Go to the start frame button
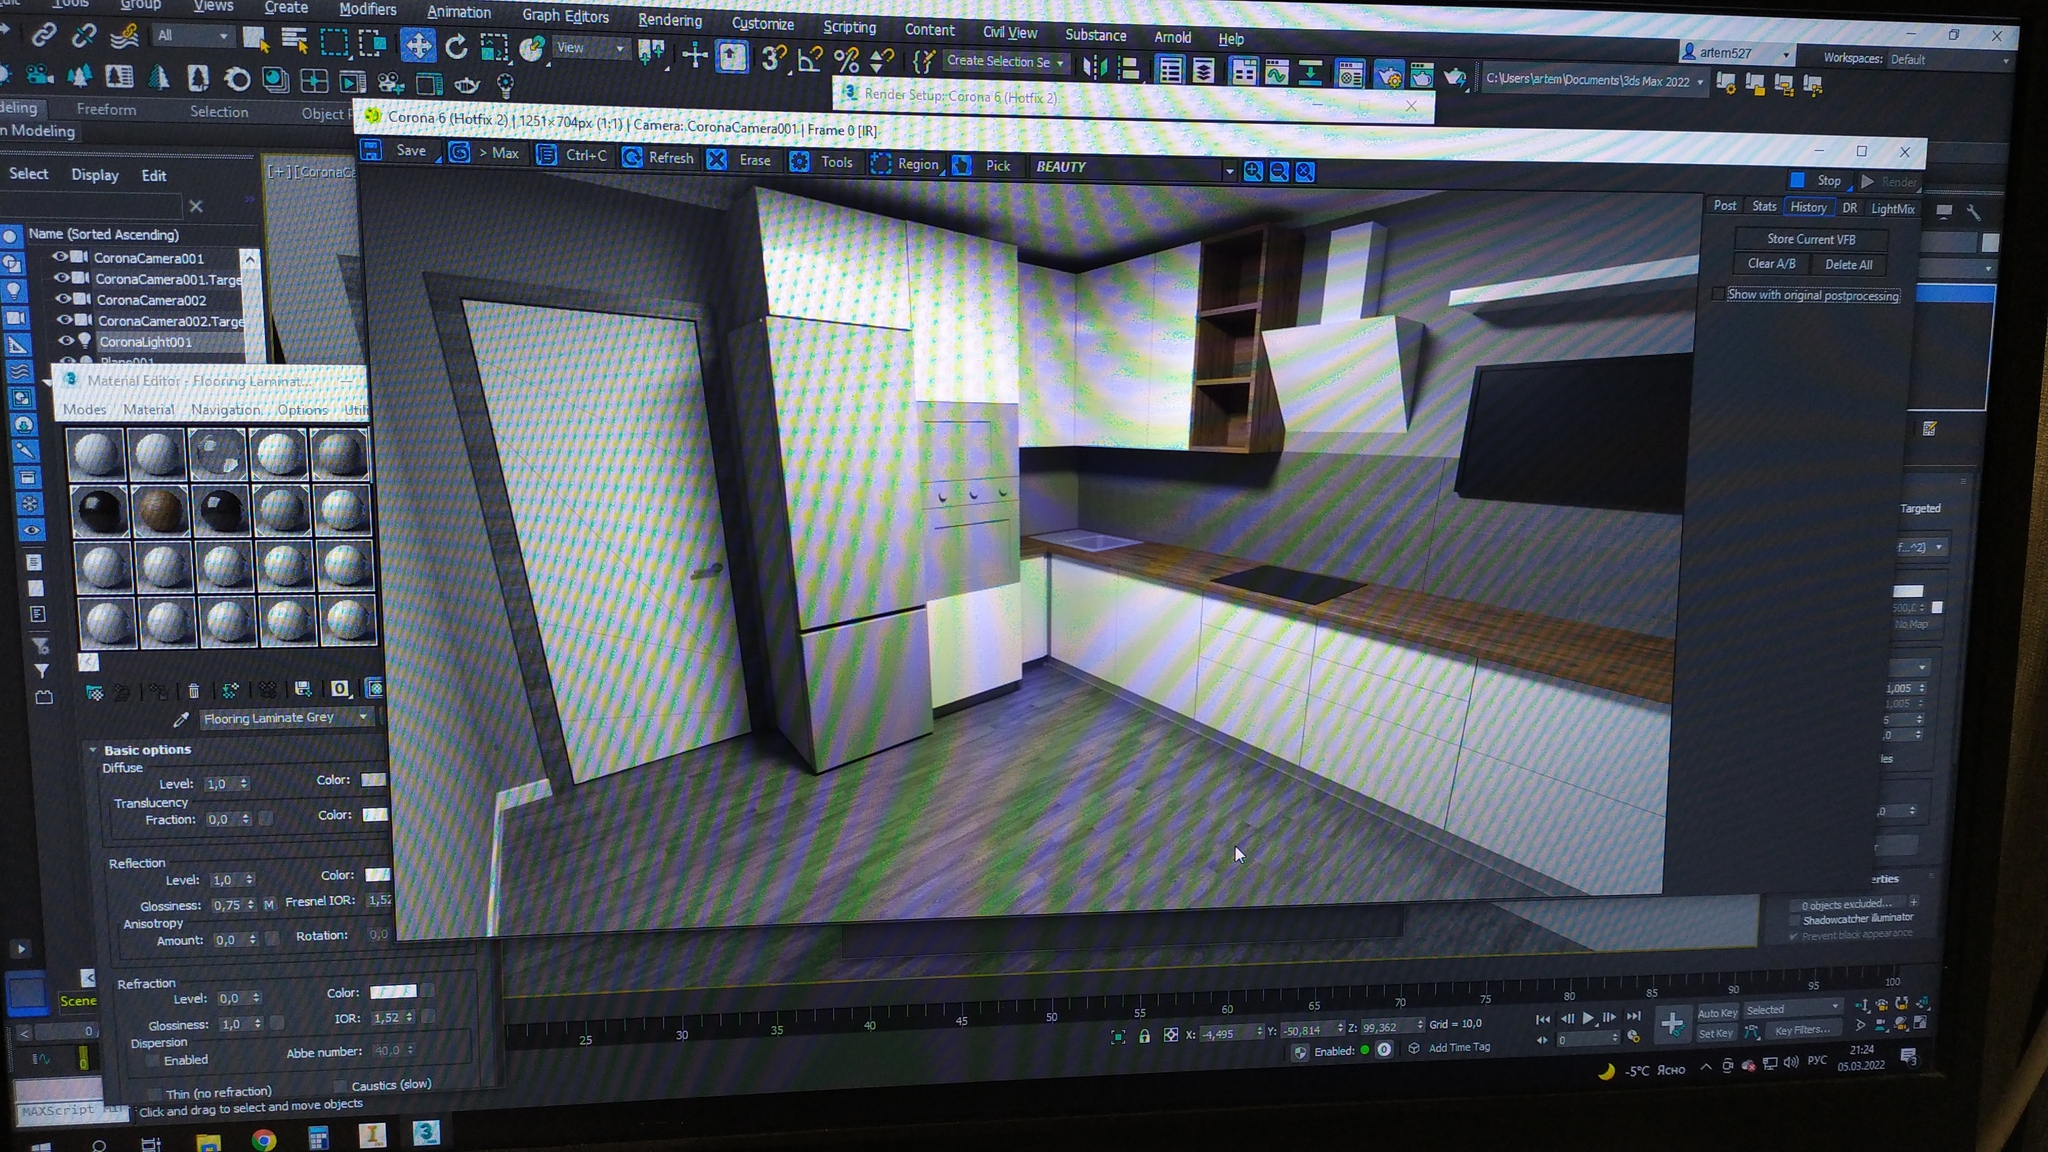The height and width of the screenshot is (1152, 2048). tap(1542, 1019)
